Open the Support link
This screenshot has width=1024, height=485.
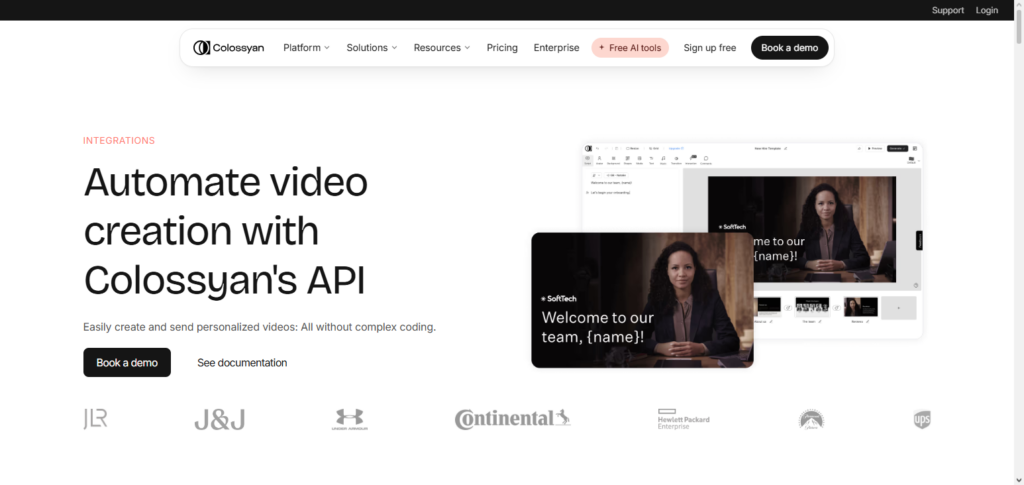coord(948,10)
